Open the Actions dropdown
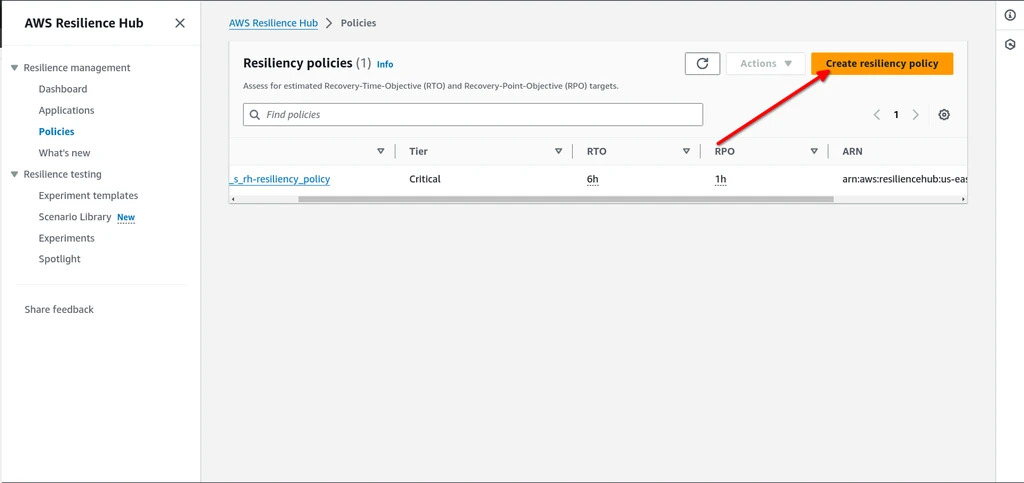Viewport: 1024px width, 483px height. click(x=765, y=63)
